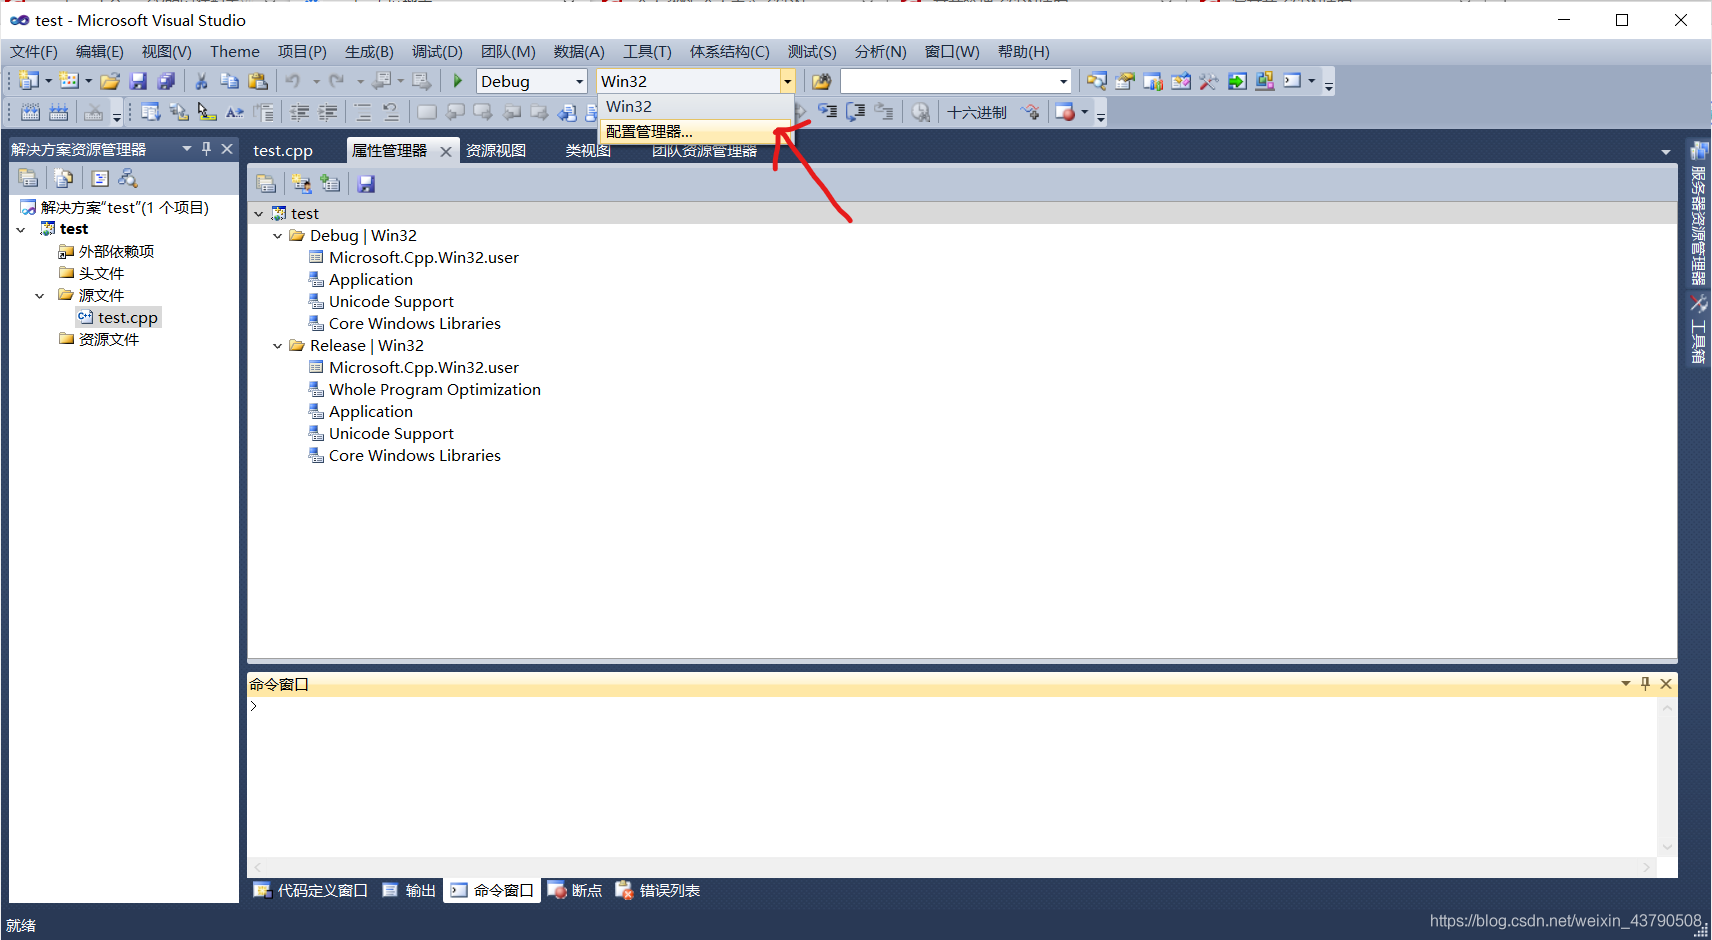This screenshot has height=940, width=1712.
Task: Open the 工具(T) menu
Action: (647, 52)
